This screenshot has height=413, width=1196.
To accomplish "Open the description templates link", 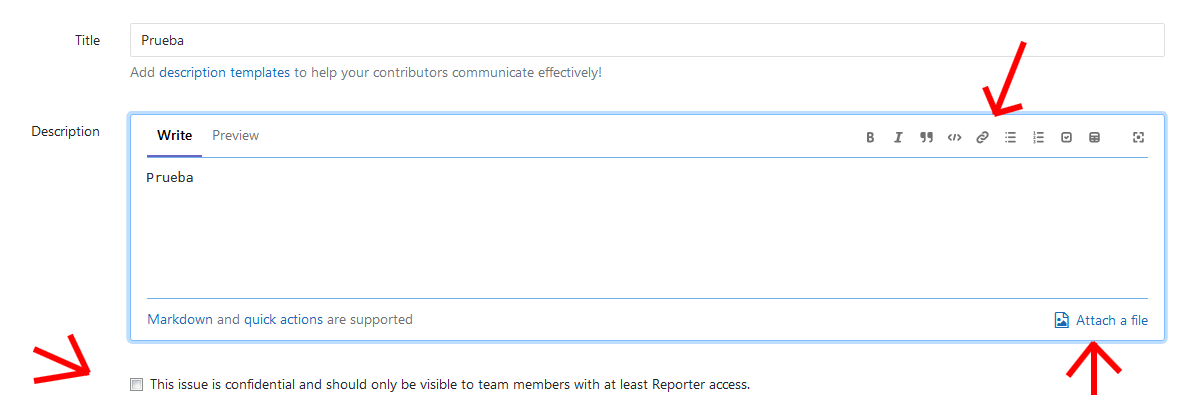I will click(224, 73).
